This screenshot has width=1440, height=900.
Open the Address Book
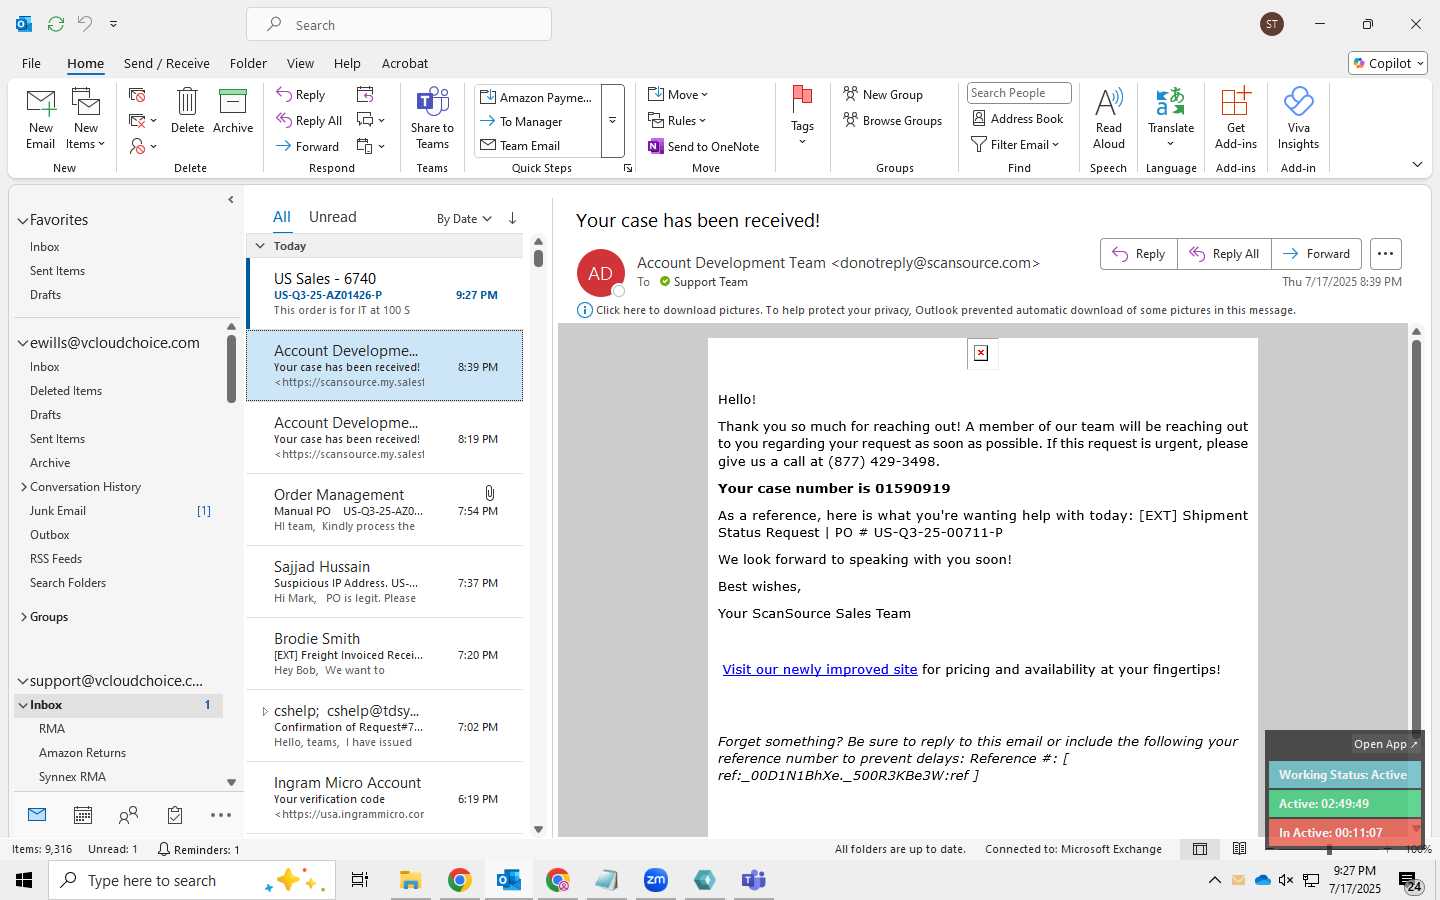[1018, 118]
